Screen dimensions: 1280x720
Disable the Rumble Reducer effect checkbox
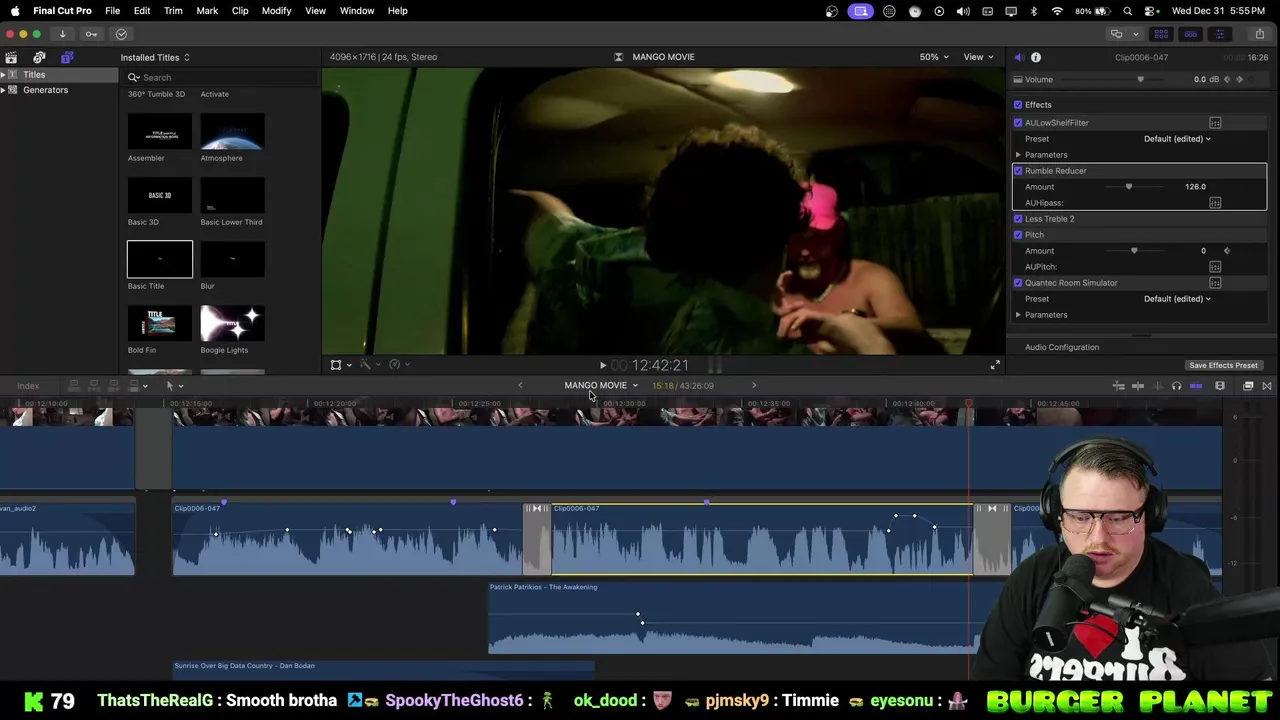1018,171
